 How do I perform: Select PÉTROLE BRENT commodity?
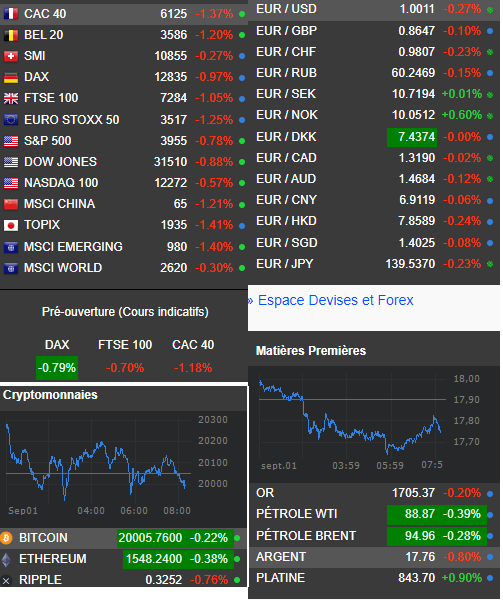(306, 536)
